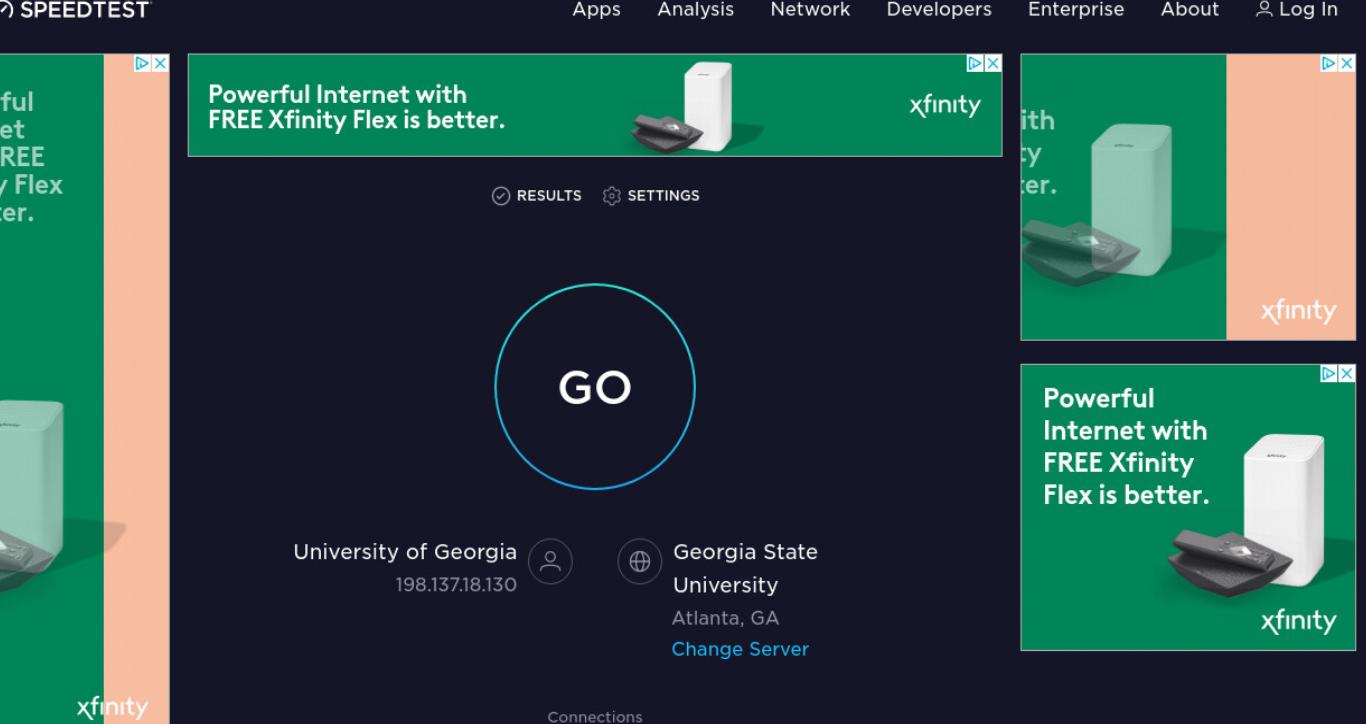Open the Developers menu

coord(939,10)
